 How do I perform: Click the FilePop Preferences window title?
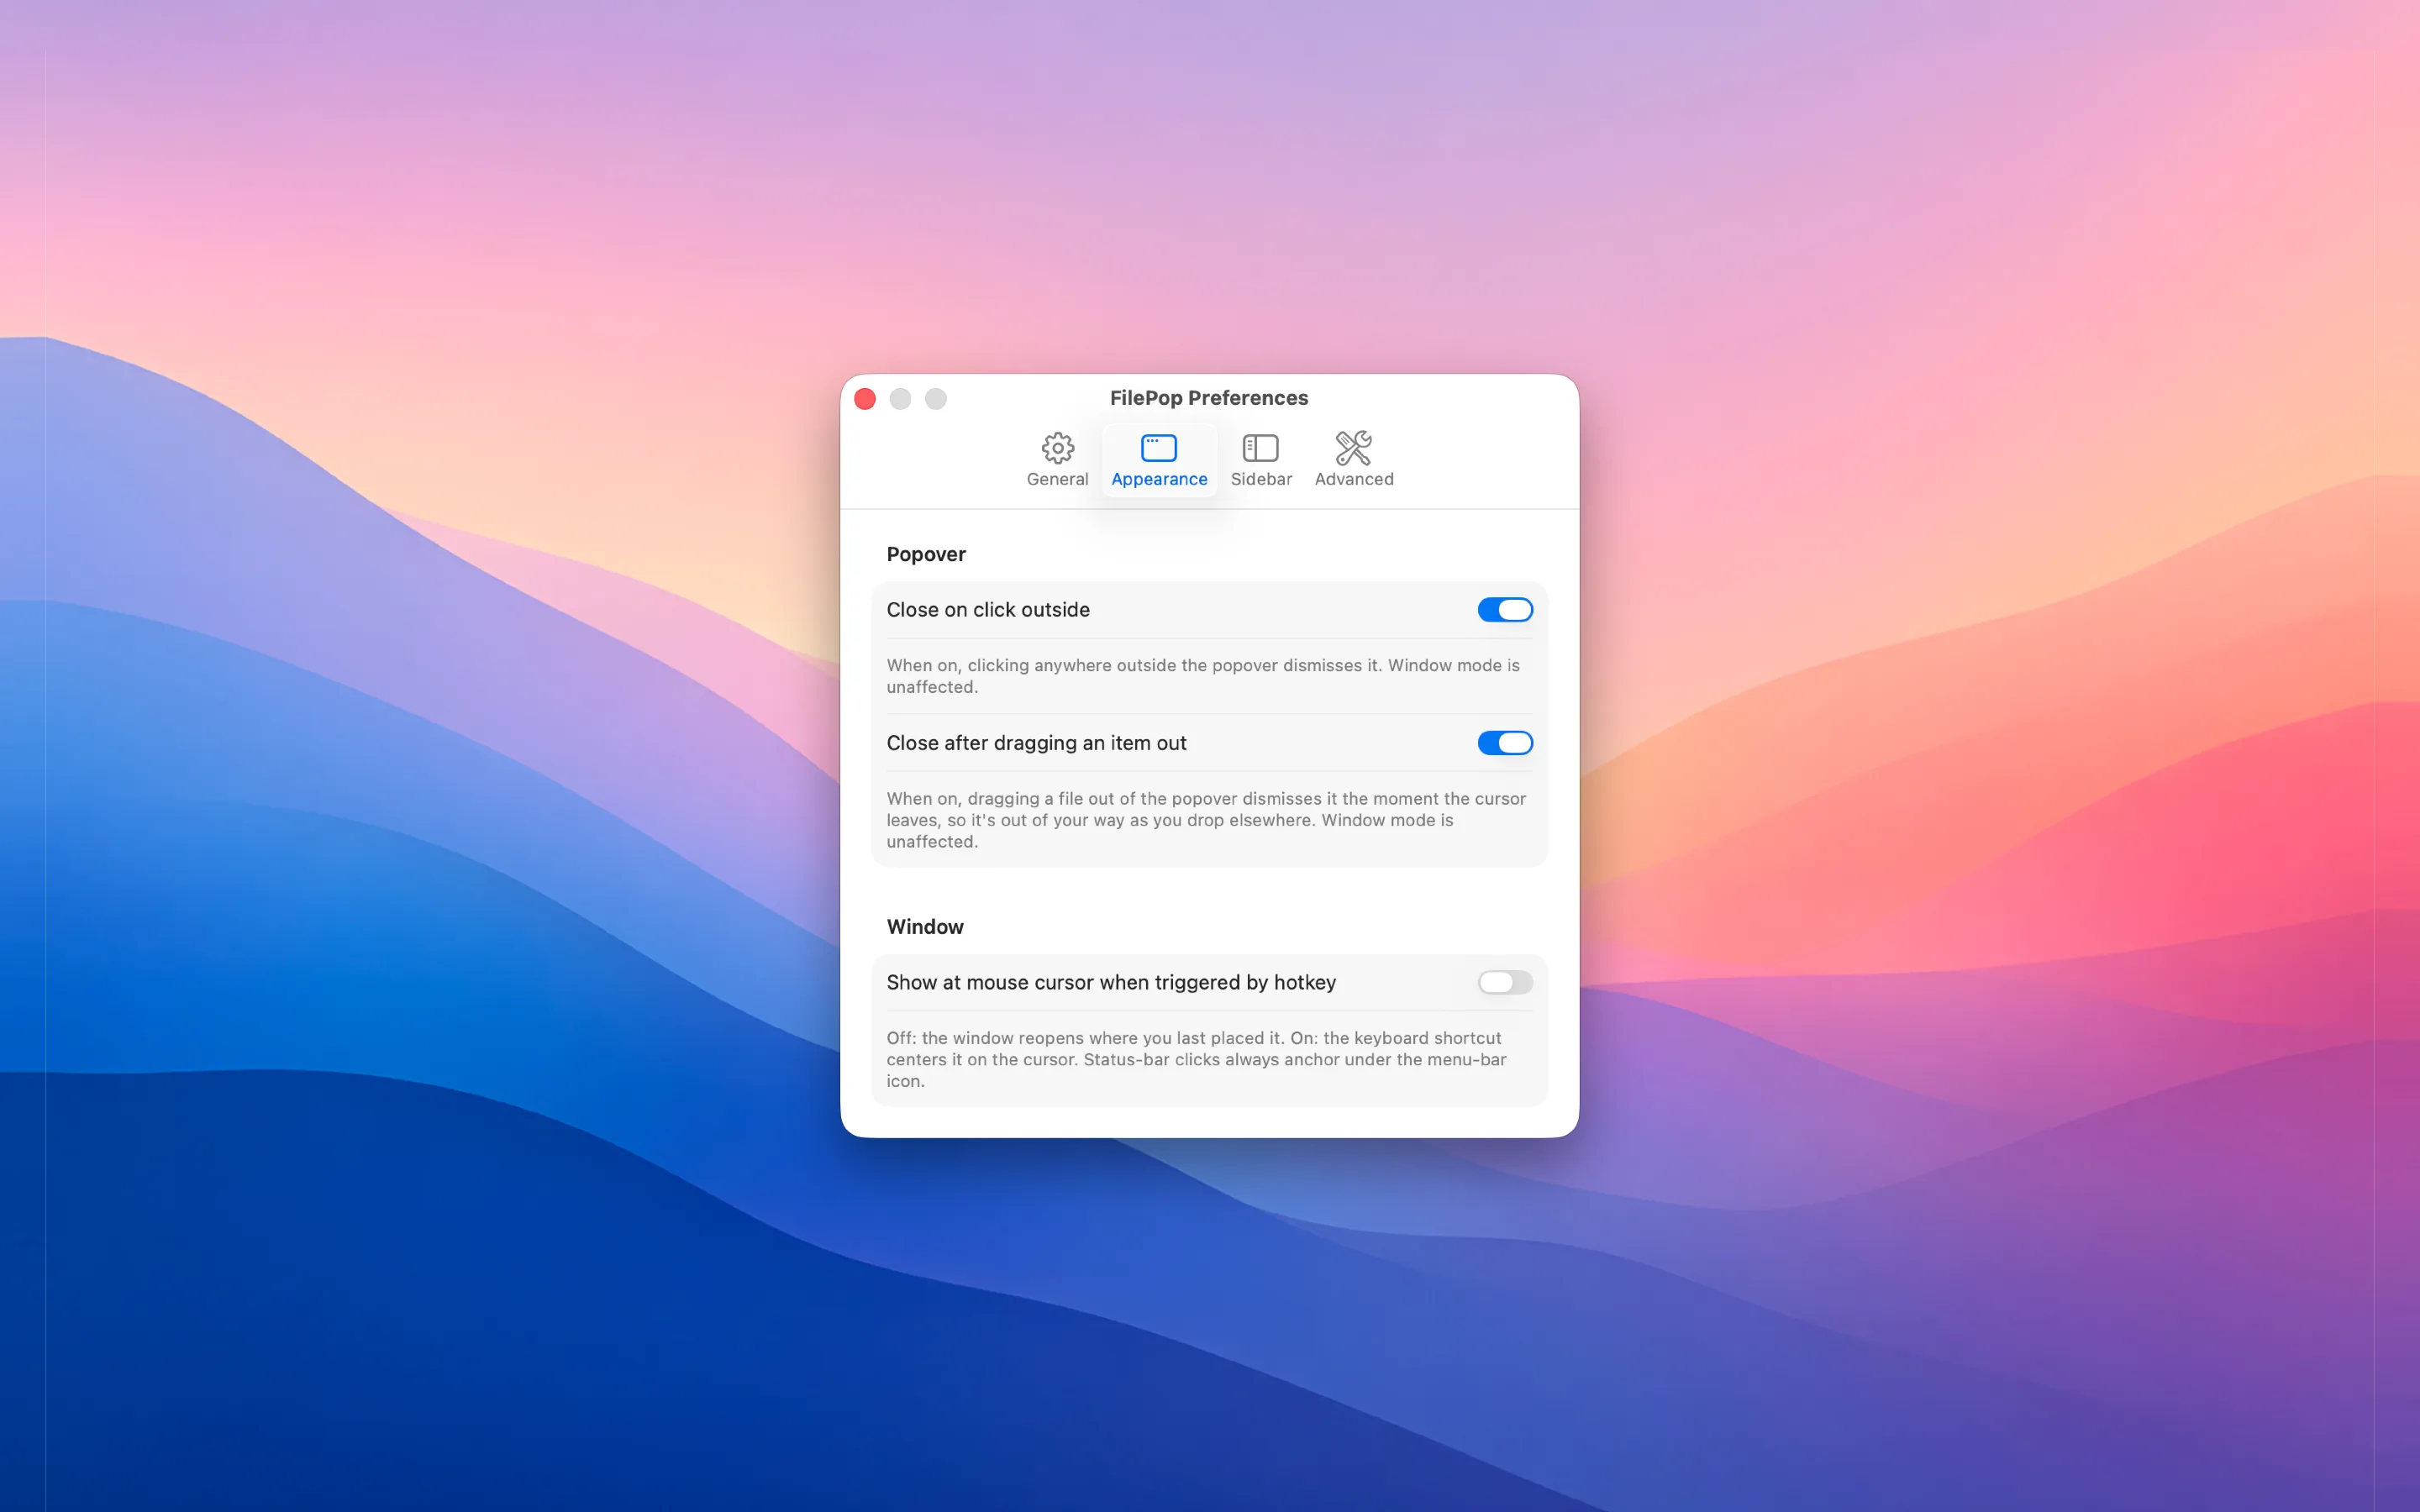tap(1208, 398)
